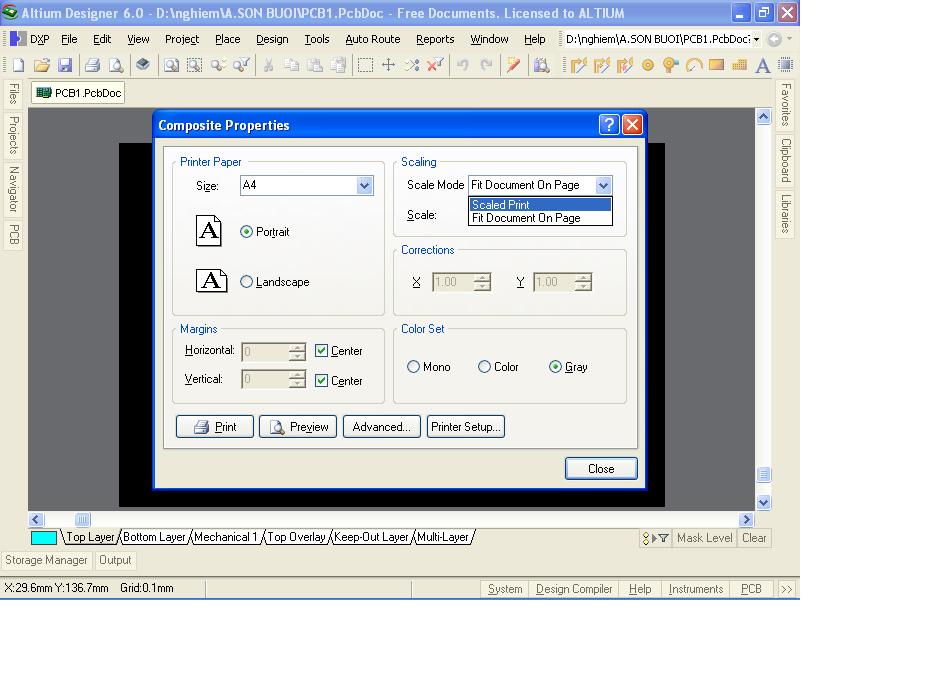Click the cyan current layer color swatch
The image size is (950, 690).
(x=44, y=537)
